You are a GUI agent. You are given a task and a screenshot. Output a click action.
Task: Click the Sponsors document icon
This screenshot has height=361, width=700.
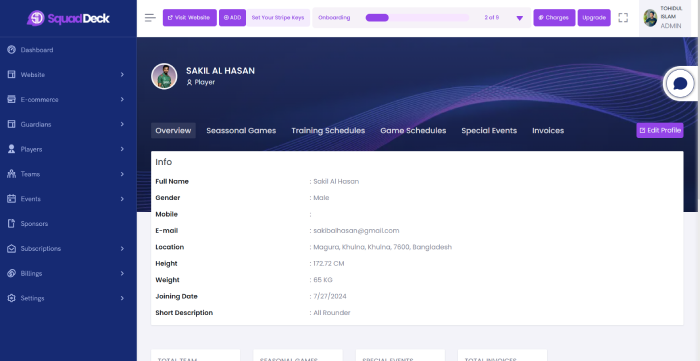tap(12, 224)
